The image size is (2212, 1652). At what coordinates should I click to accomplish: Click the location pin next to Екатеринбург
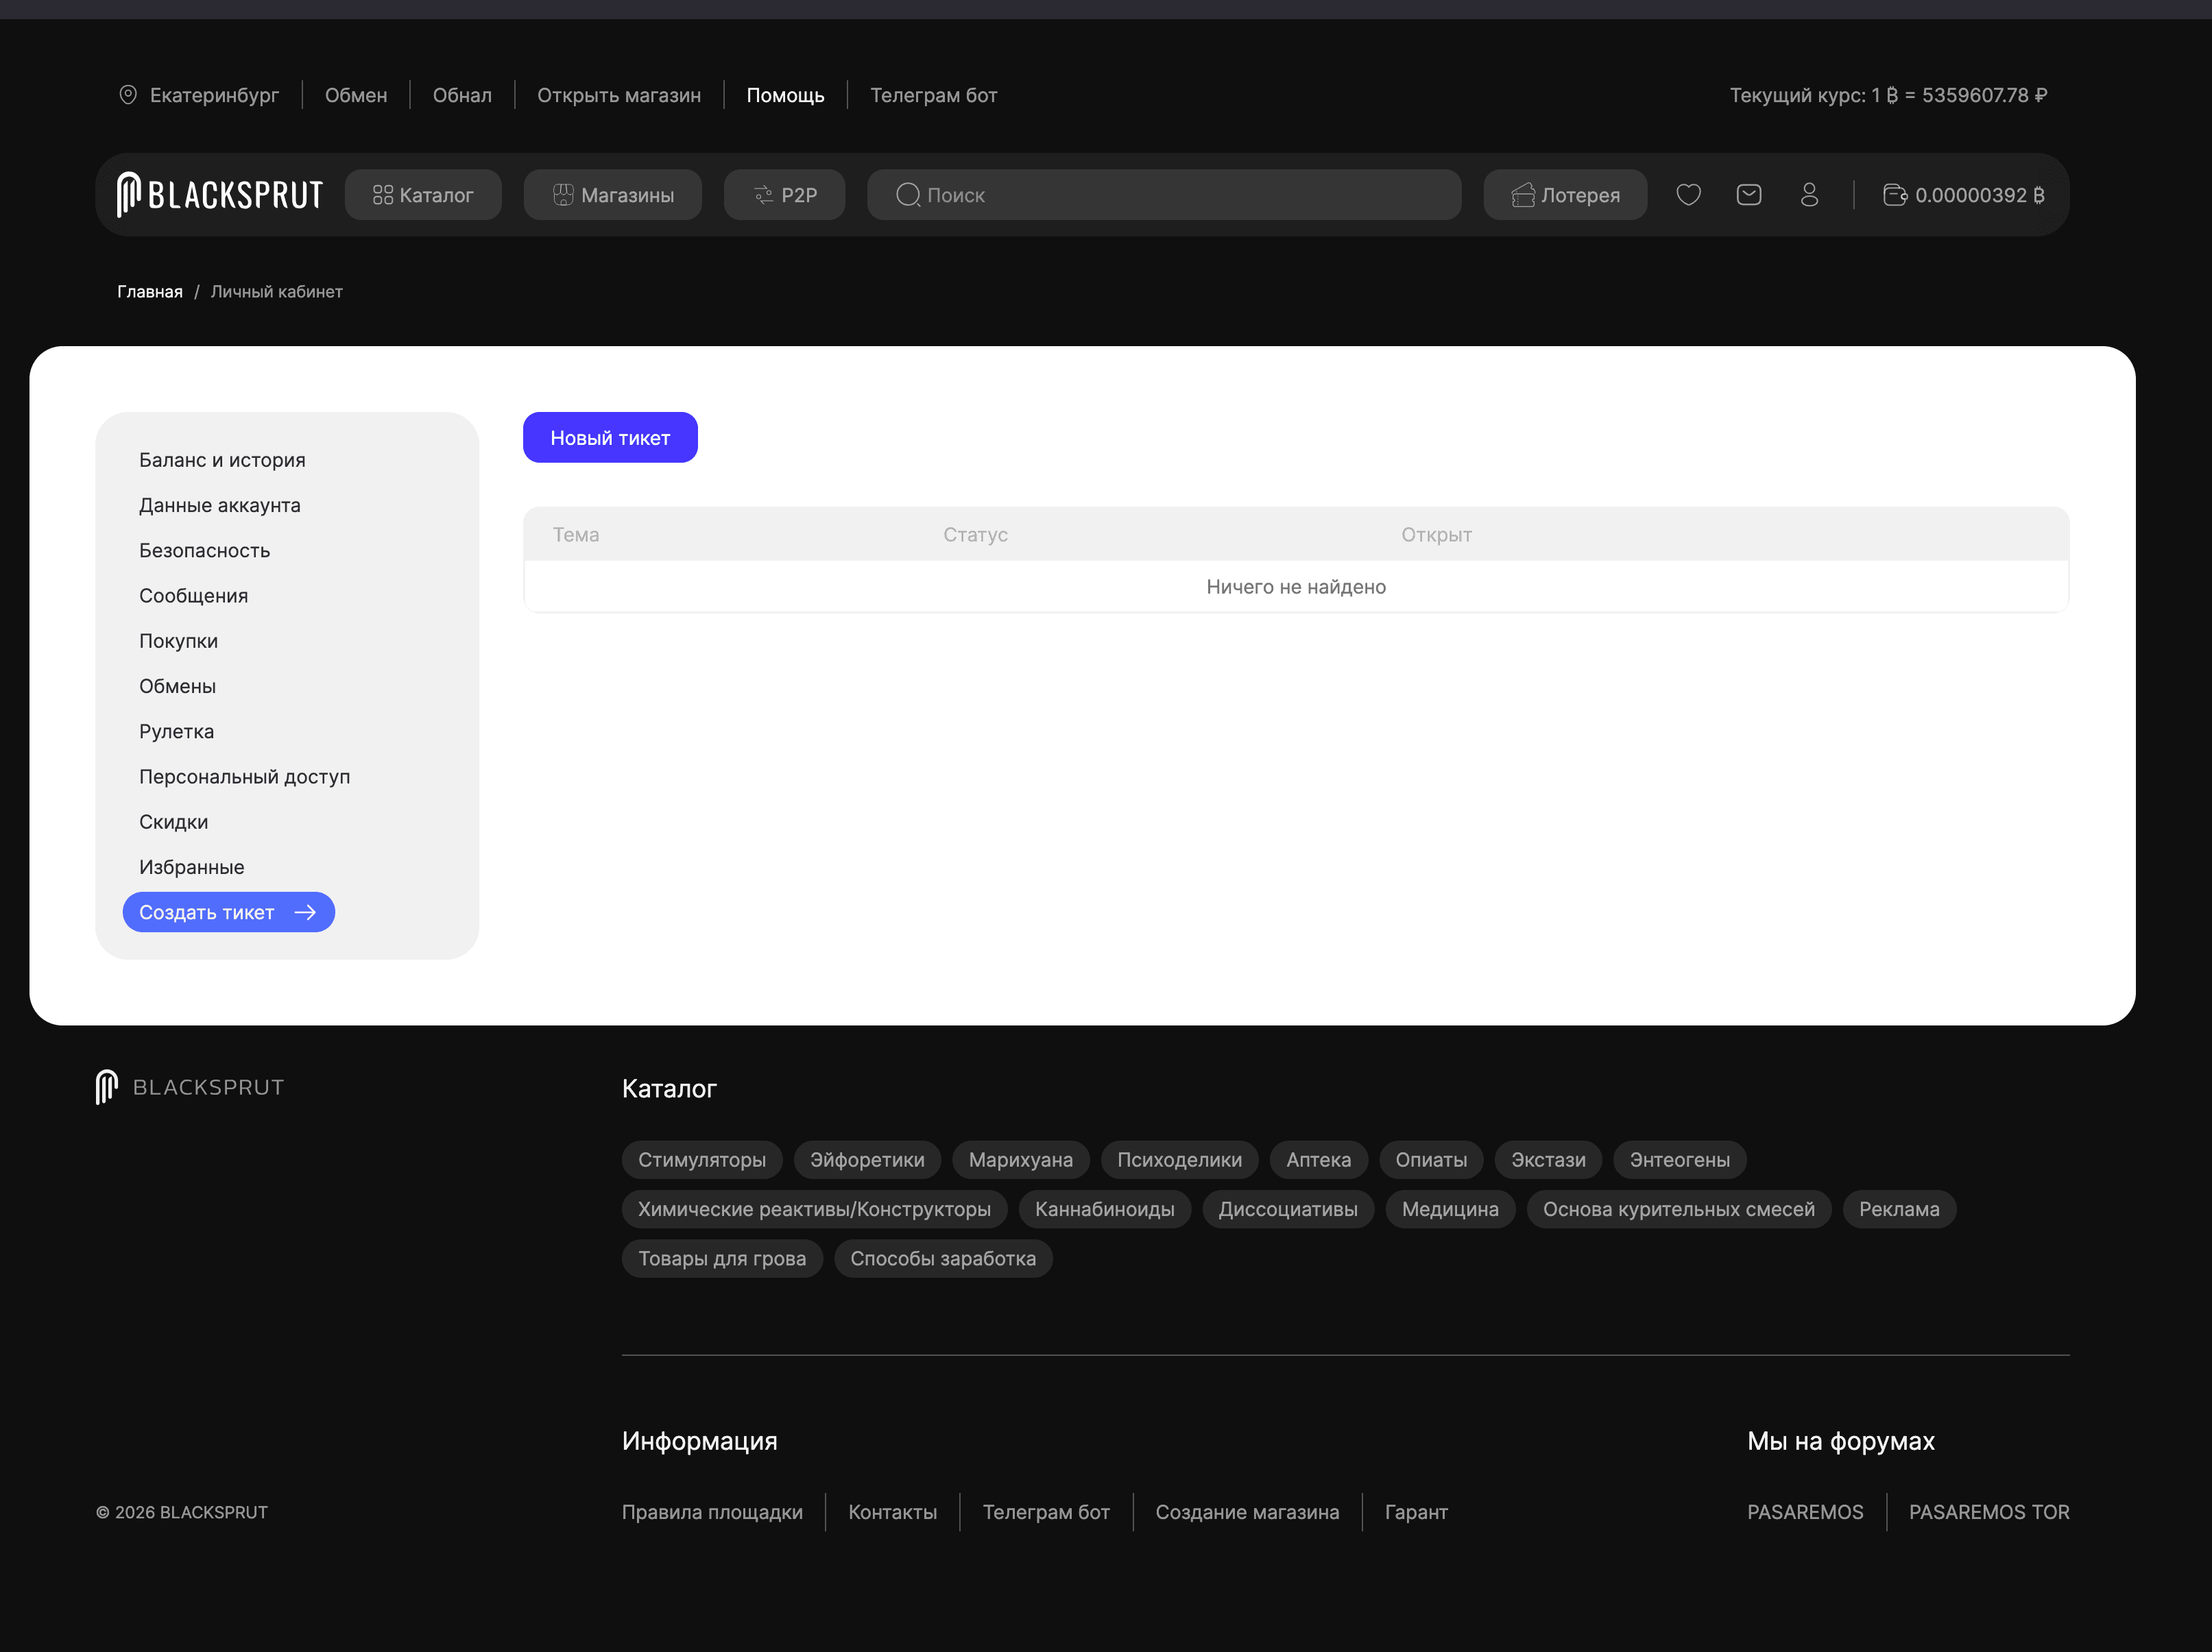128,95
